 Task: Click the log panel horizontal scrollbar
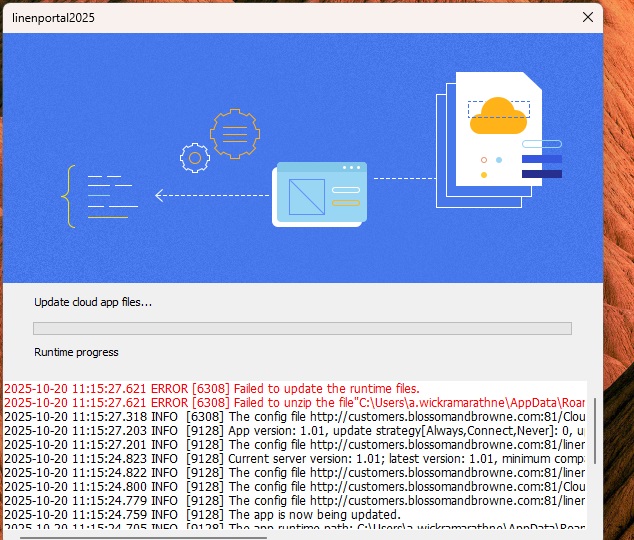point(140,537)
